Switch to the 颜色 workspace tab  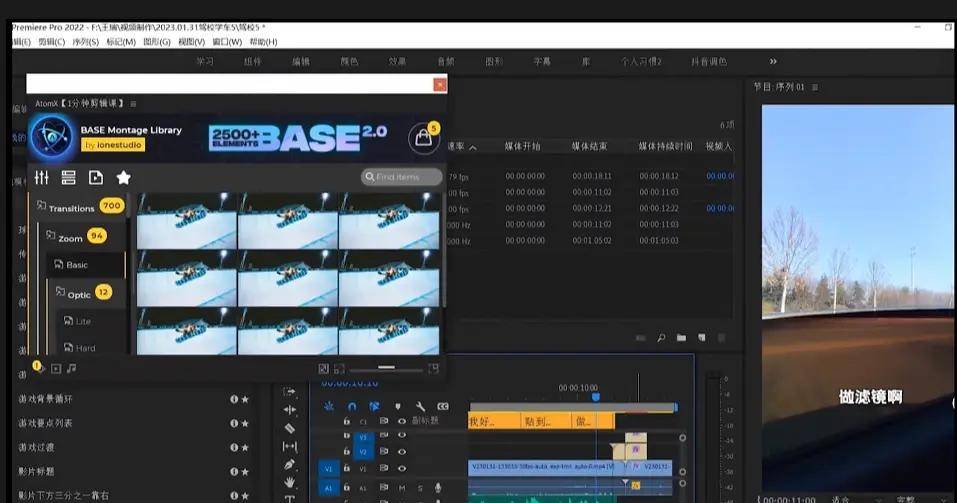tap(349, 61)
